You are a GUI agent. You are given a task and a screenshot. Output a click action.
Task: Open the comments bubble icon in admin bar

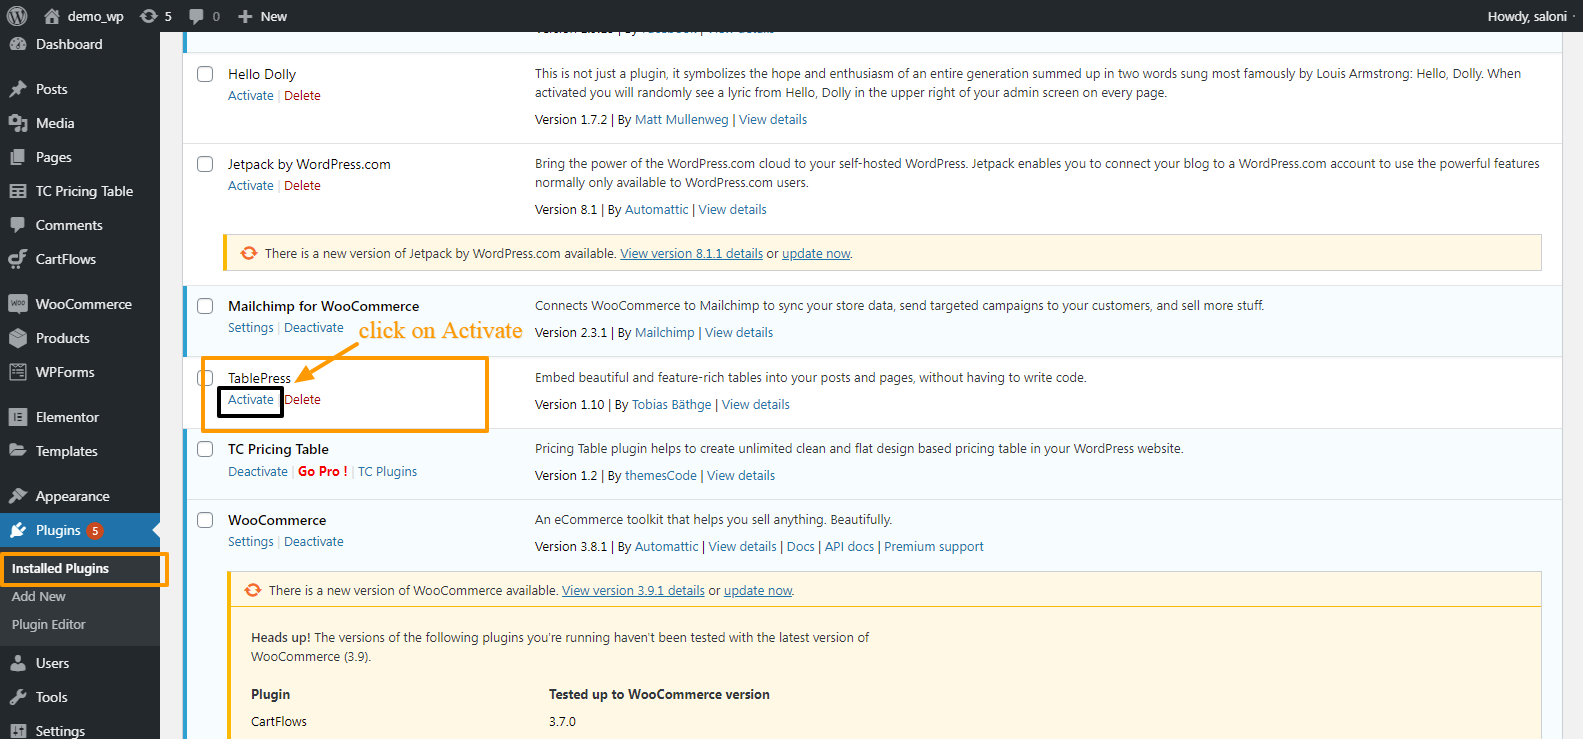196,16
